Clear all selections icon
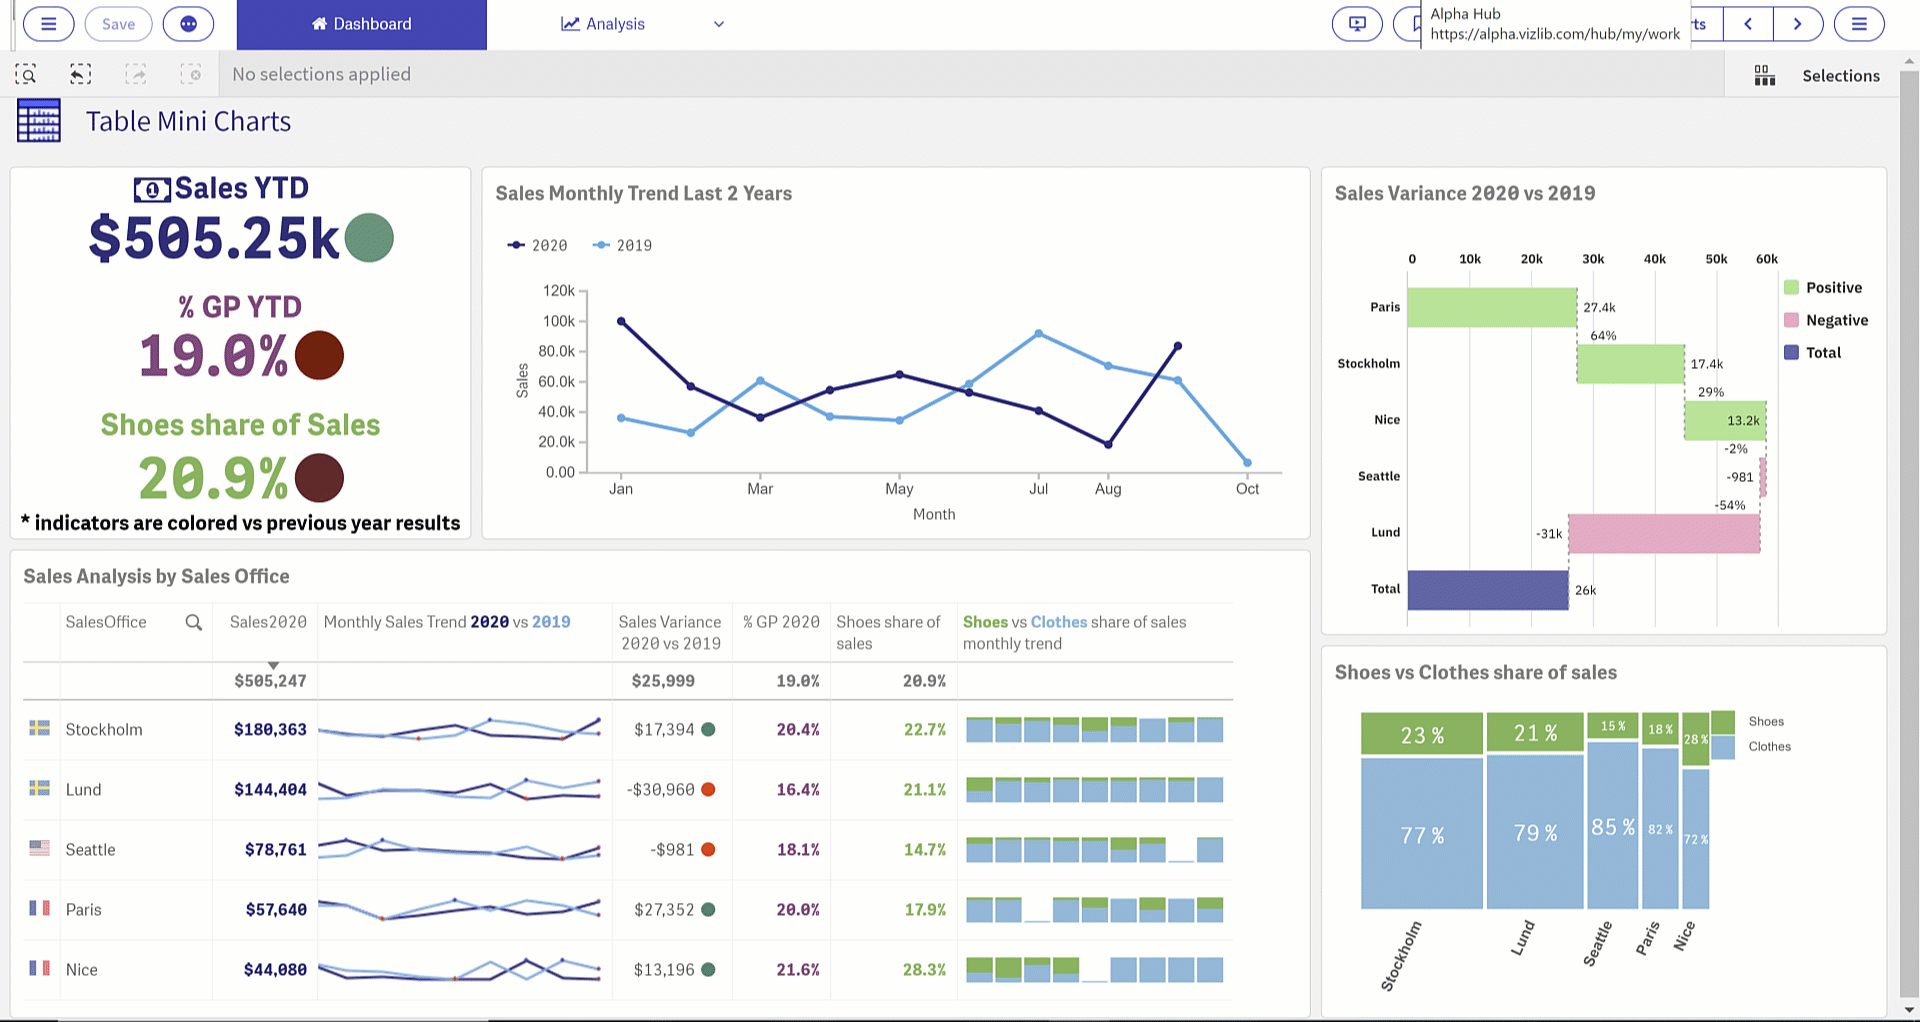The width and height of the screenshot is (1920, 1022). click(190, 74)
